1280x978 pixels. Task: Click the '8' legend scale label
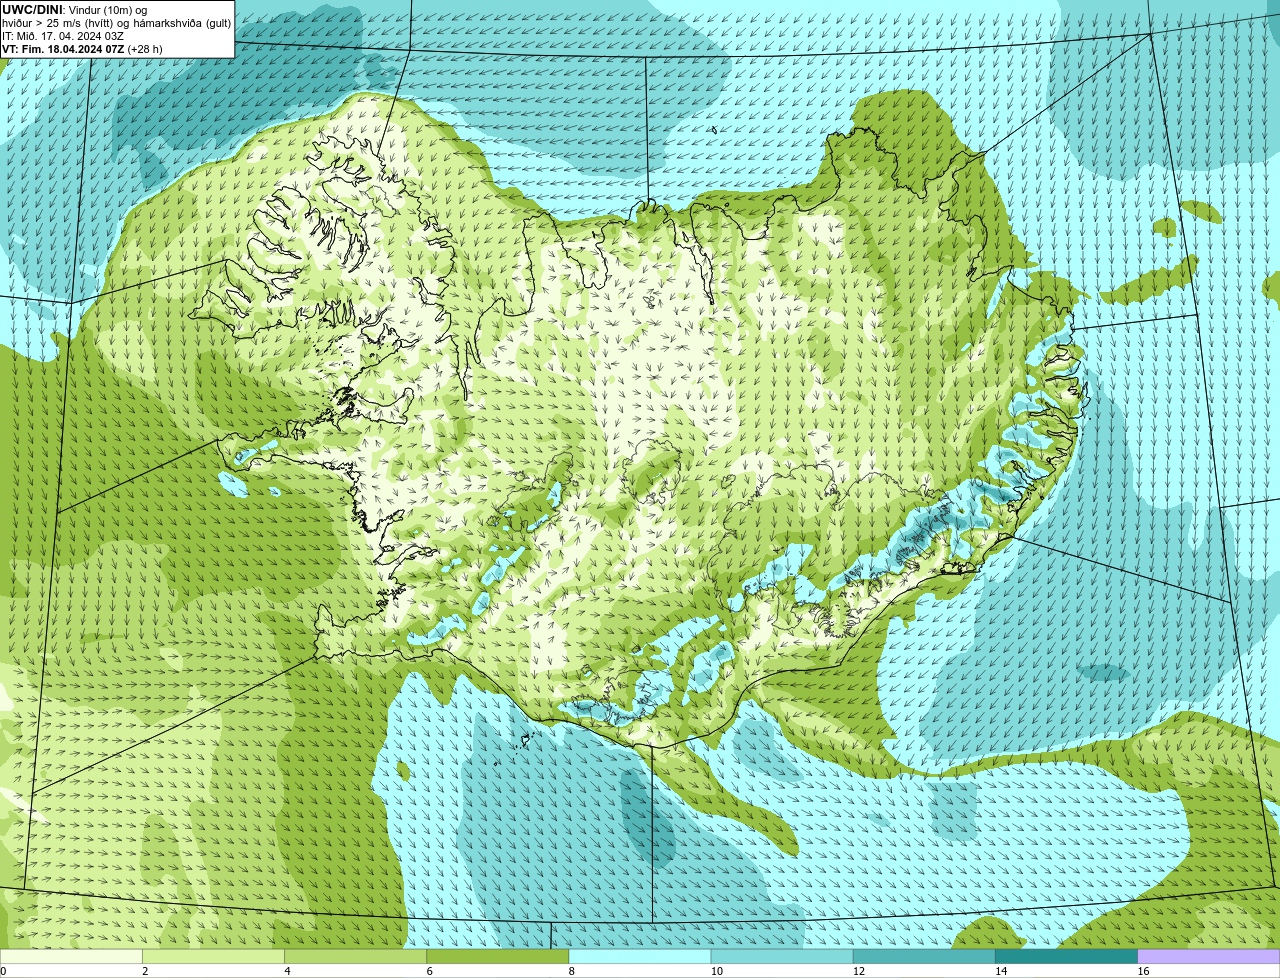(572, 971)
